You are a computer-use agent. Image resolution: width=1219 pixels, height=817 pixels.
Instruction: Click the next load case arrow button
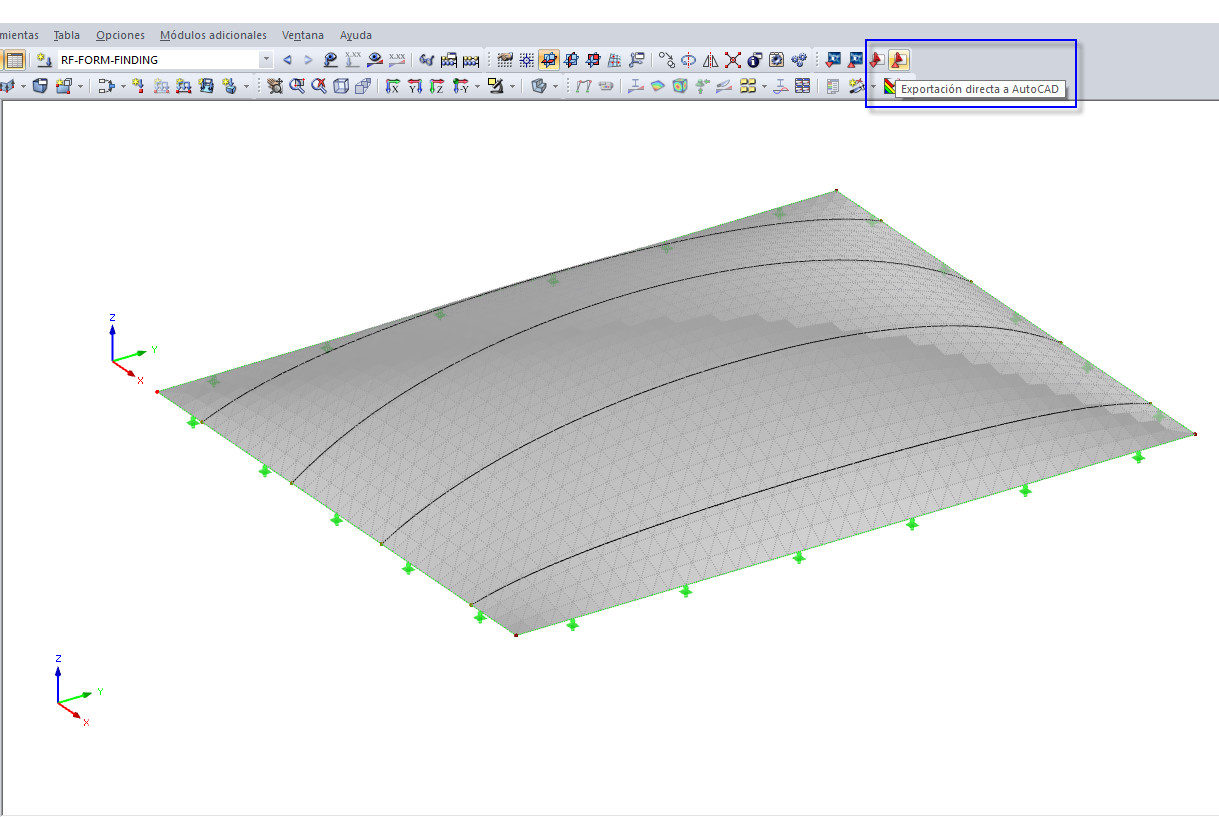pyautogui.click(x=308, y=58)
